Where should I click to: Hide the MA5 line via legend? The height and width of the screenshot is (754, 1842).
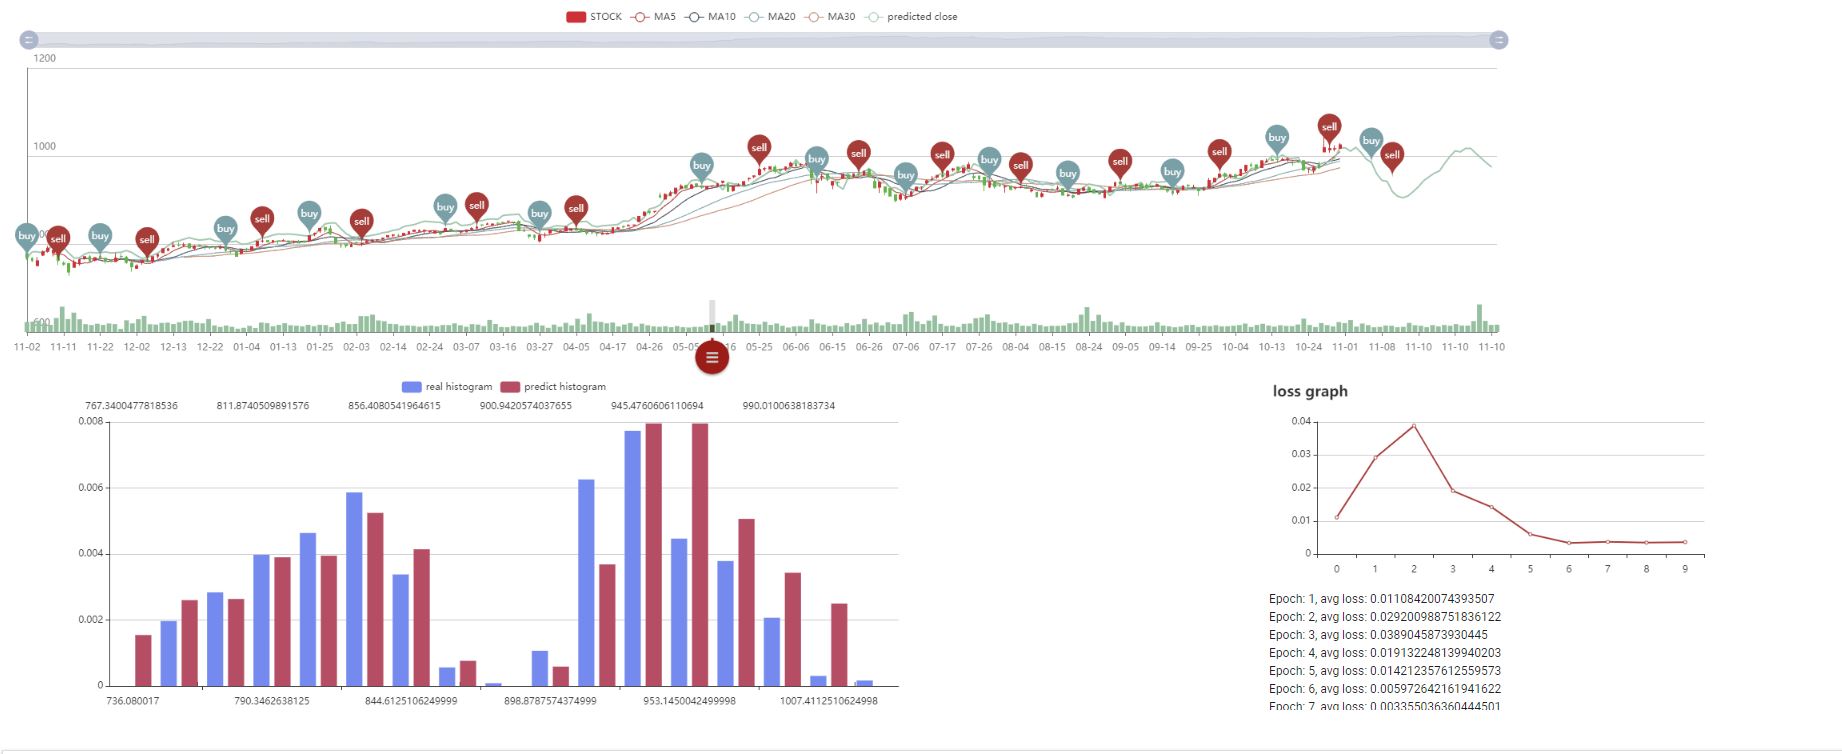pos(653,17)
